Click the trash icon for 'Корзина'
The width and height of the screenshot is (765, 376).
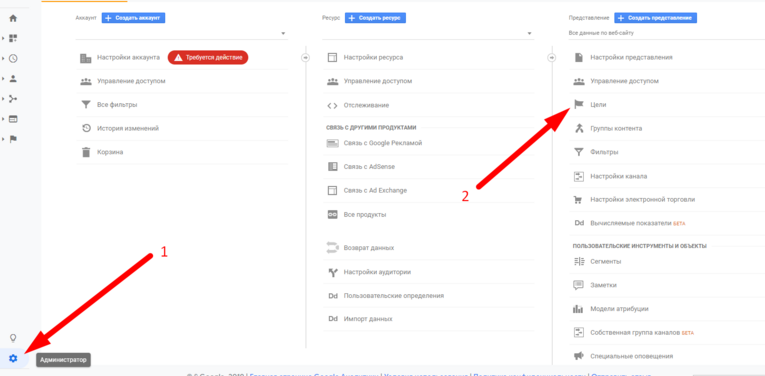[x=86, y=152]
